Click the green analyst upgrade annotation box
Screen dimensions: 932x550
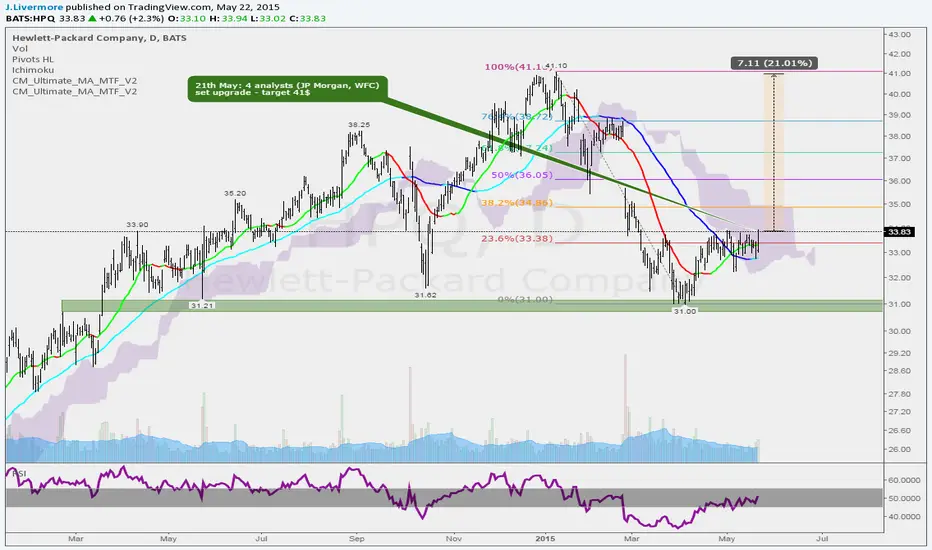tap(288, 89)
